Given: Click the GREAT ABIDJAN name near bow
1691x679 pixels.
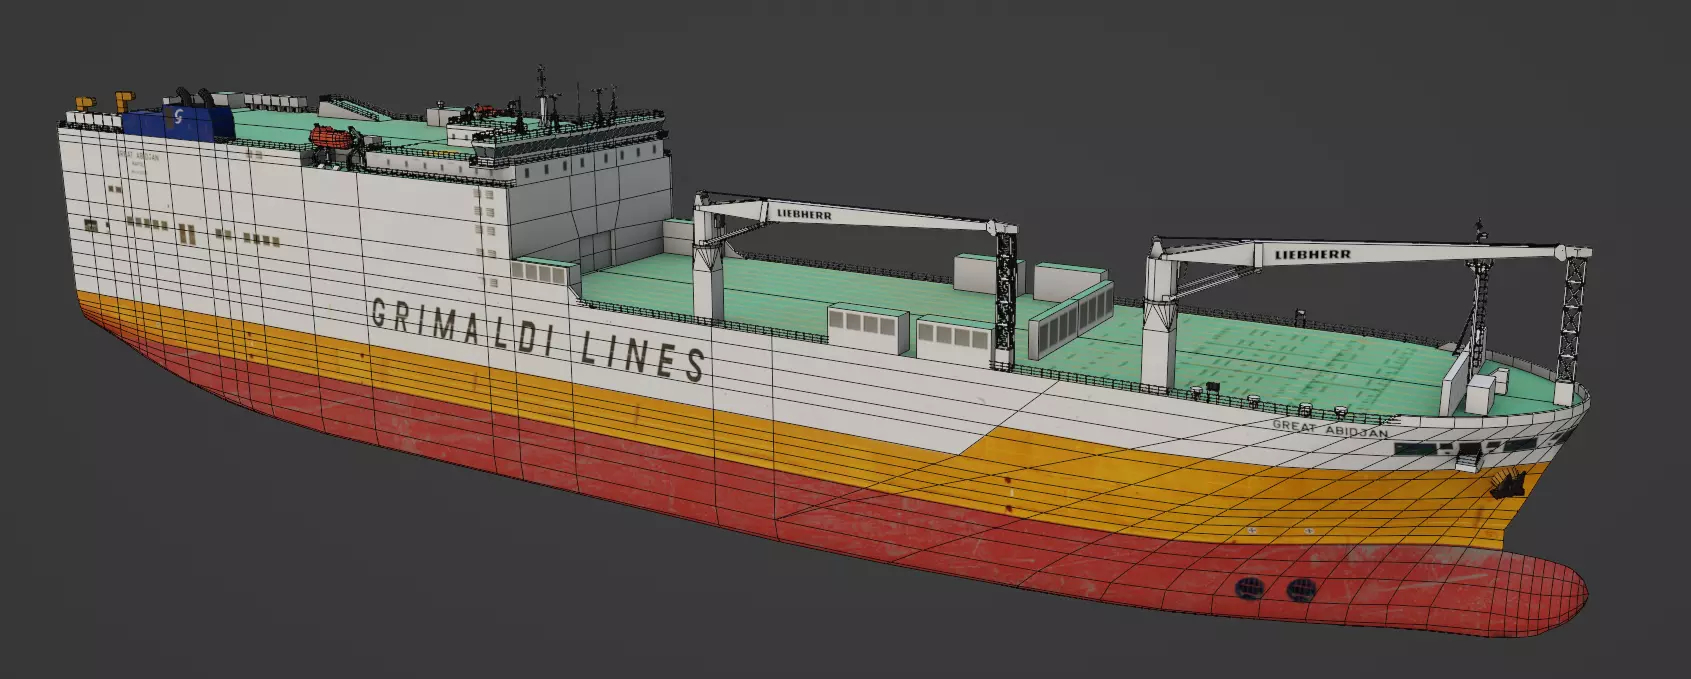Looking at the screenshot, I should 1330,428.
